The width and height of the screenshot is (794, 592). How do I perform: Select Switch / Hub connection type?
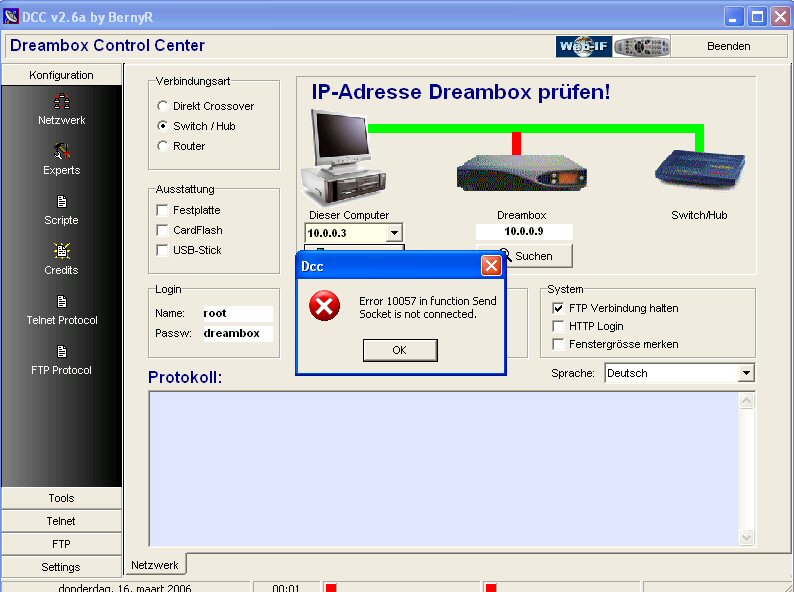point(163,126)
